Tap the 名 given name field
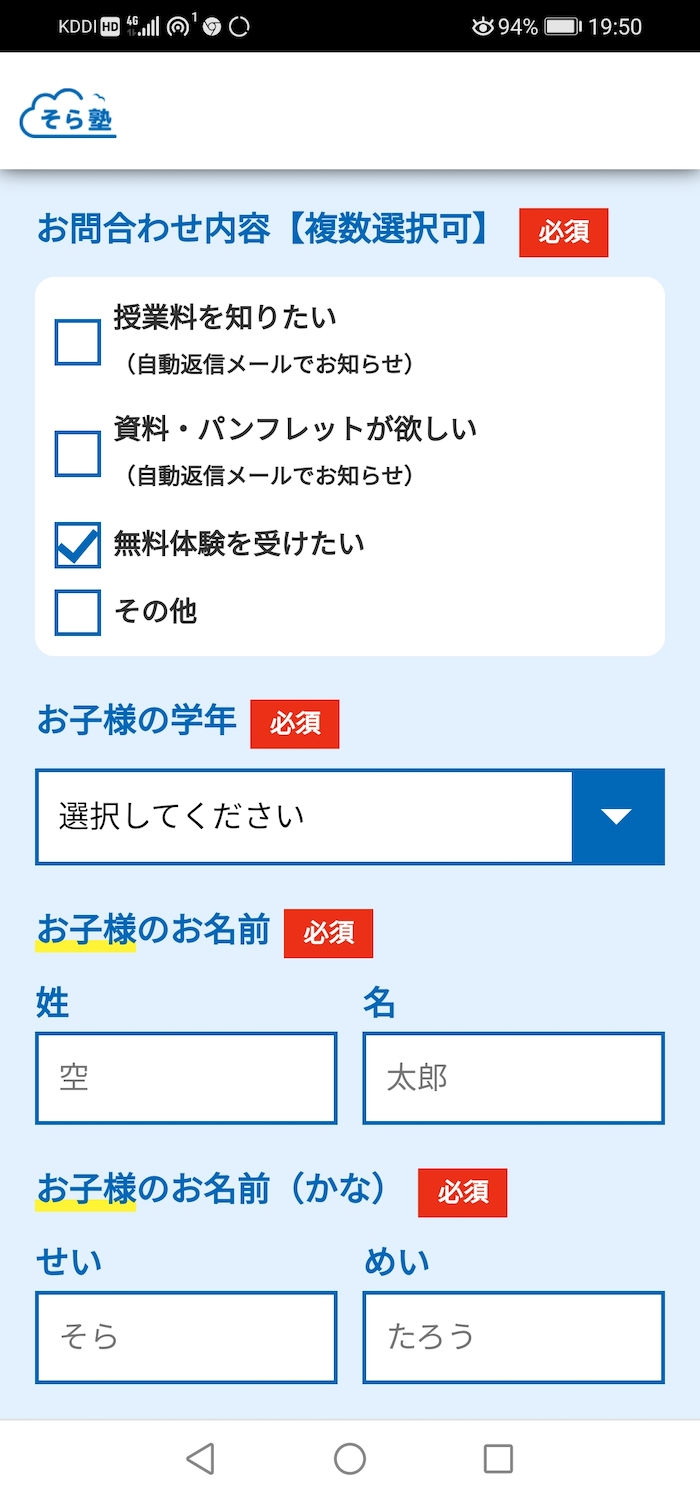700x1499 pixels. [513, 1078]
